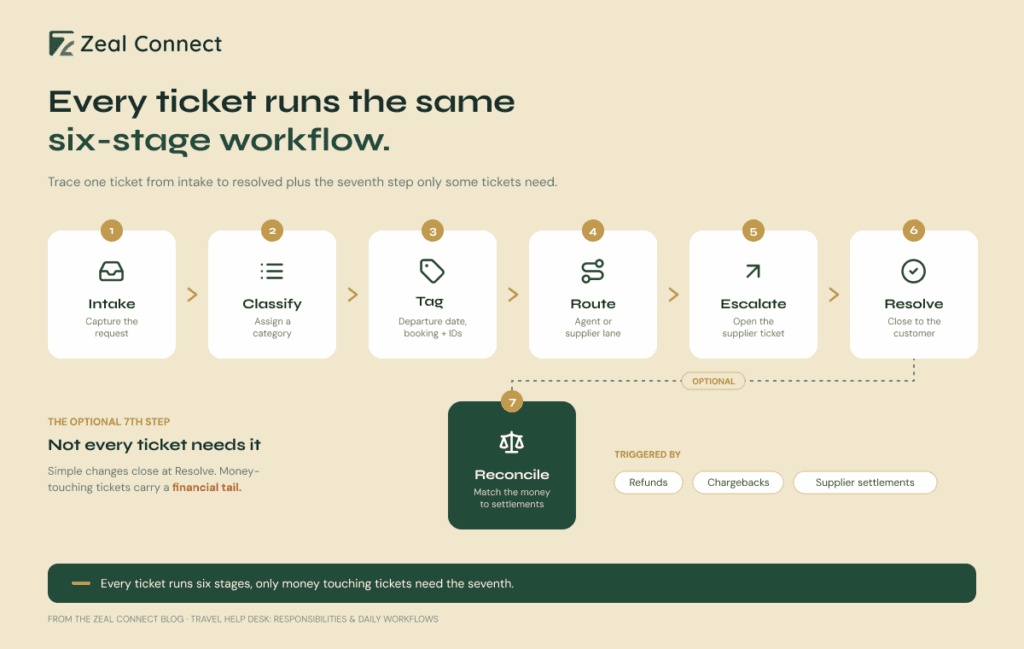Click the Tag label icon
The height and width of the screenshot is (649, 1024).
432,271
